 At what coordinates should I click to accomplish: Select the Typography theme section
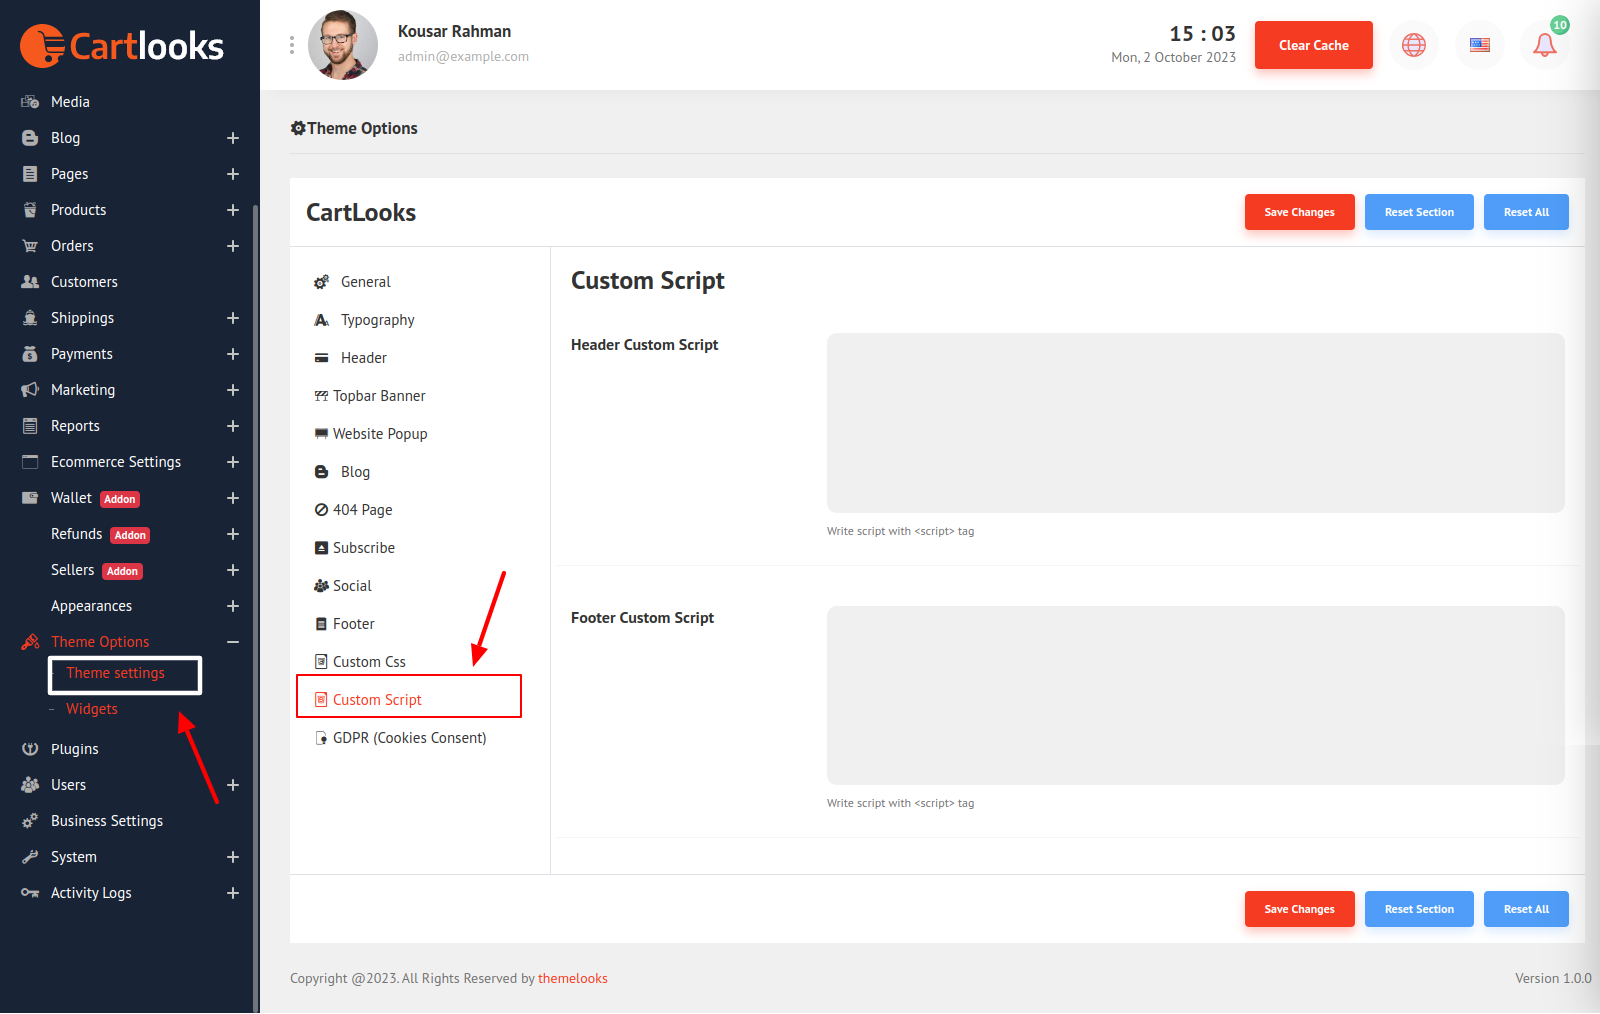click(x=377, y=320)
